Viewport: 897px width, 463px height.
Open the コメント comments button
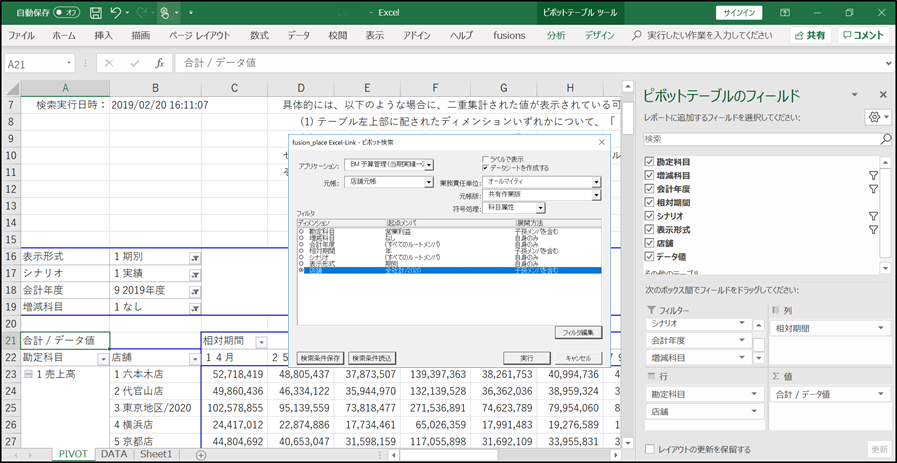(864, 35)
